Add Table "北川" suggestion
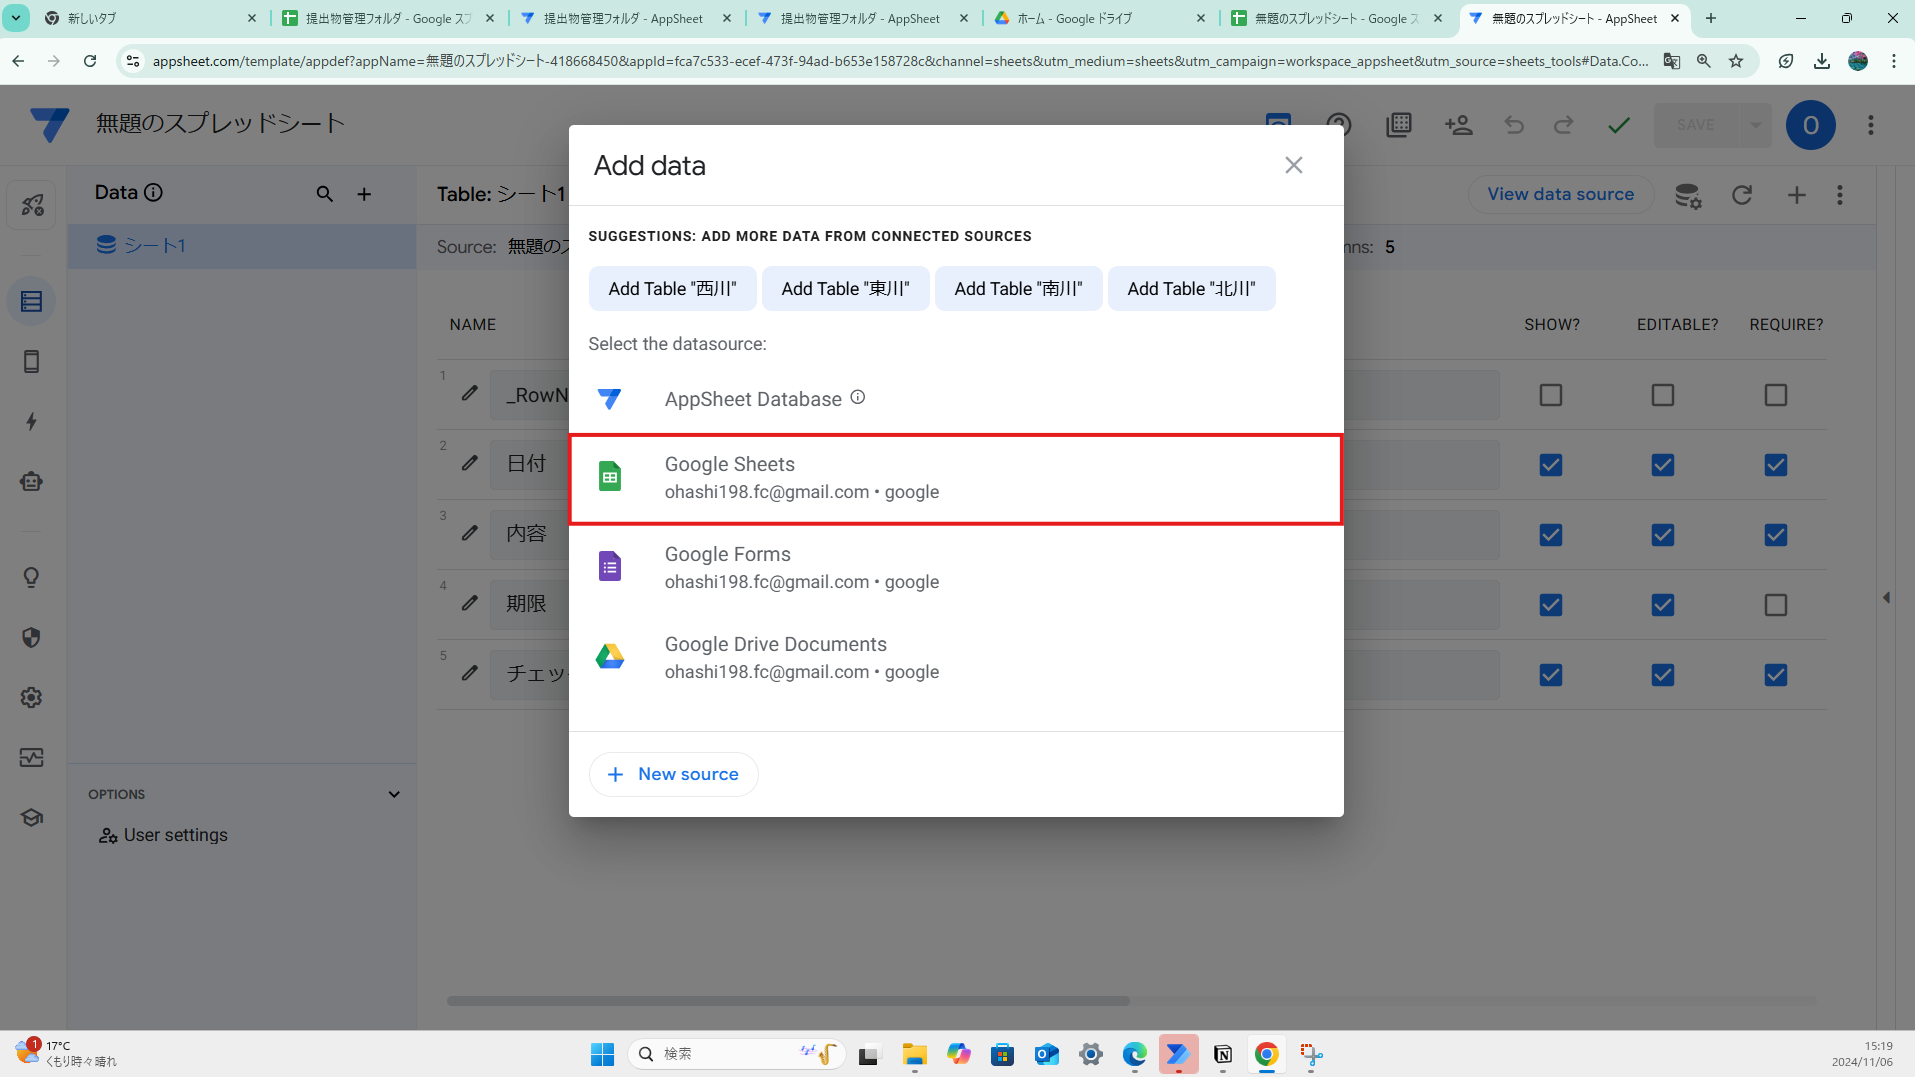This screenshot has width=1915, height=1077. point(1191,289)
